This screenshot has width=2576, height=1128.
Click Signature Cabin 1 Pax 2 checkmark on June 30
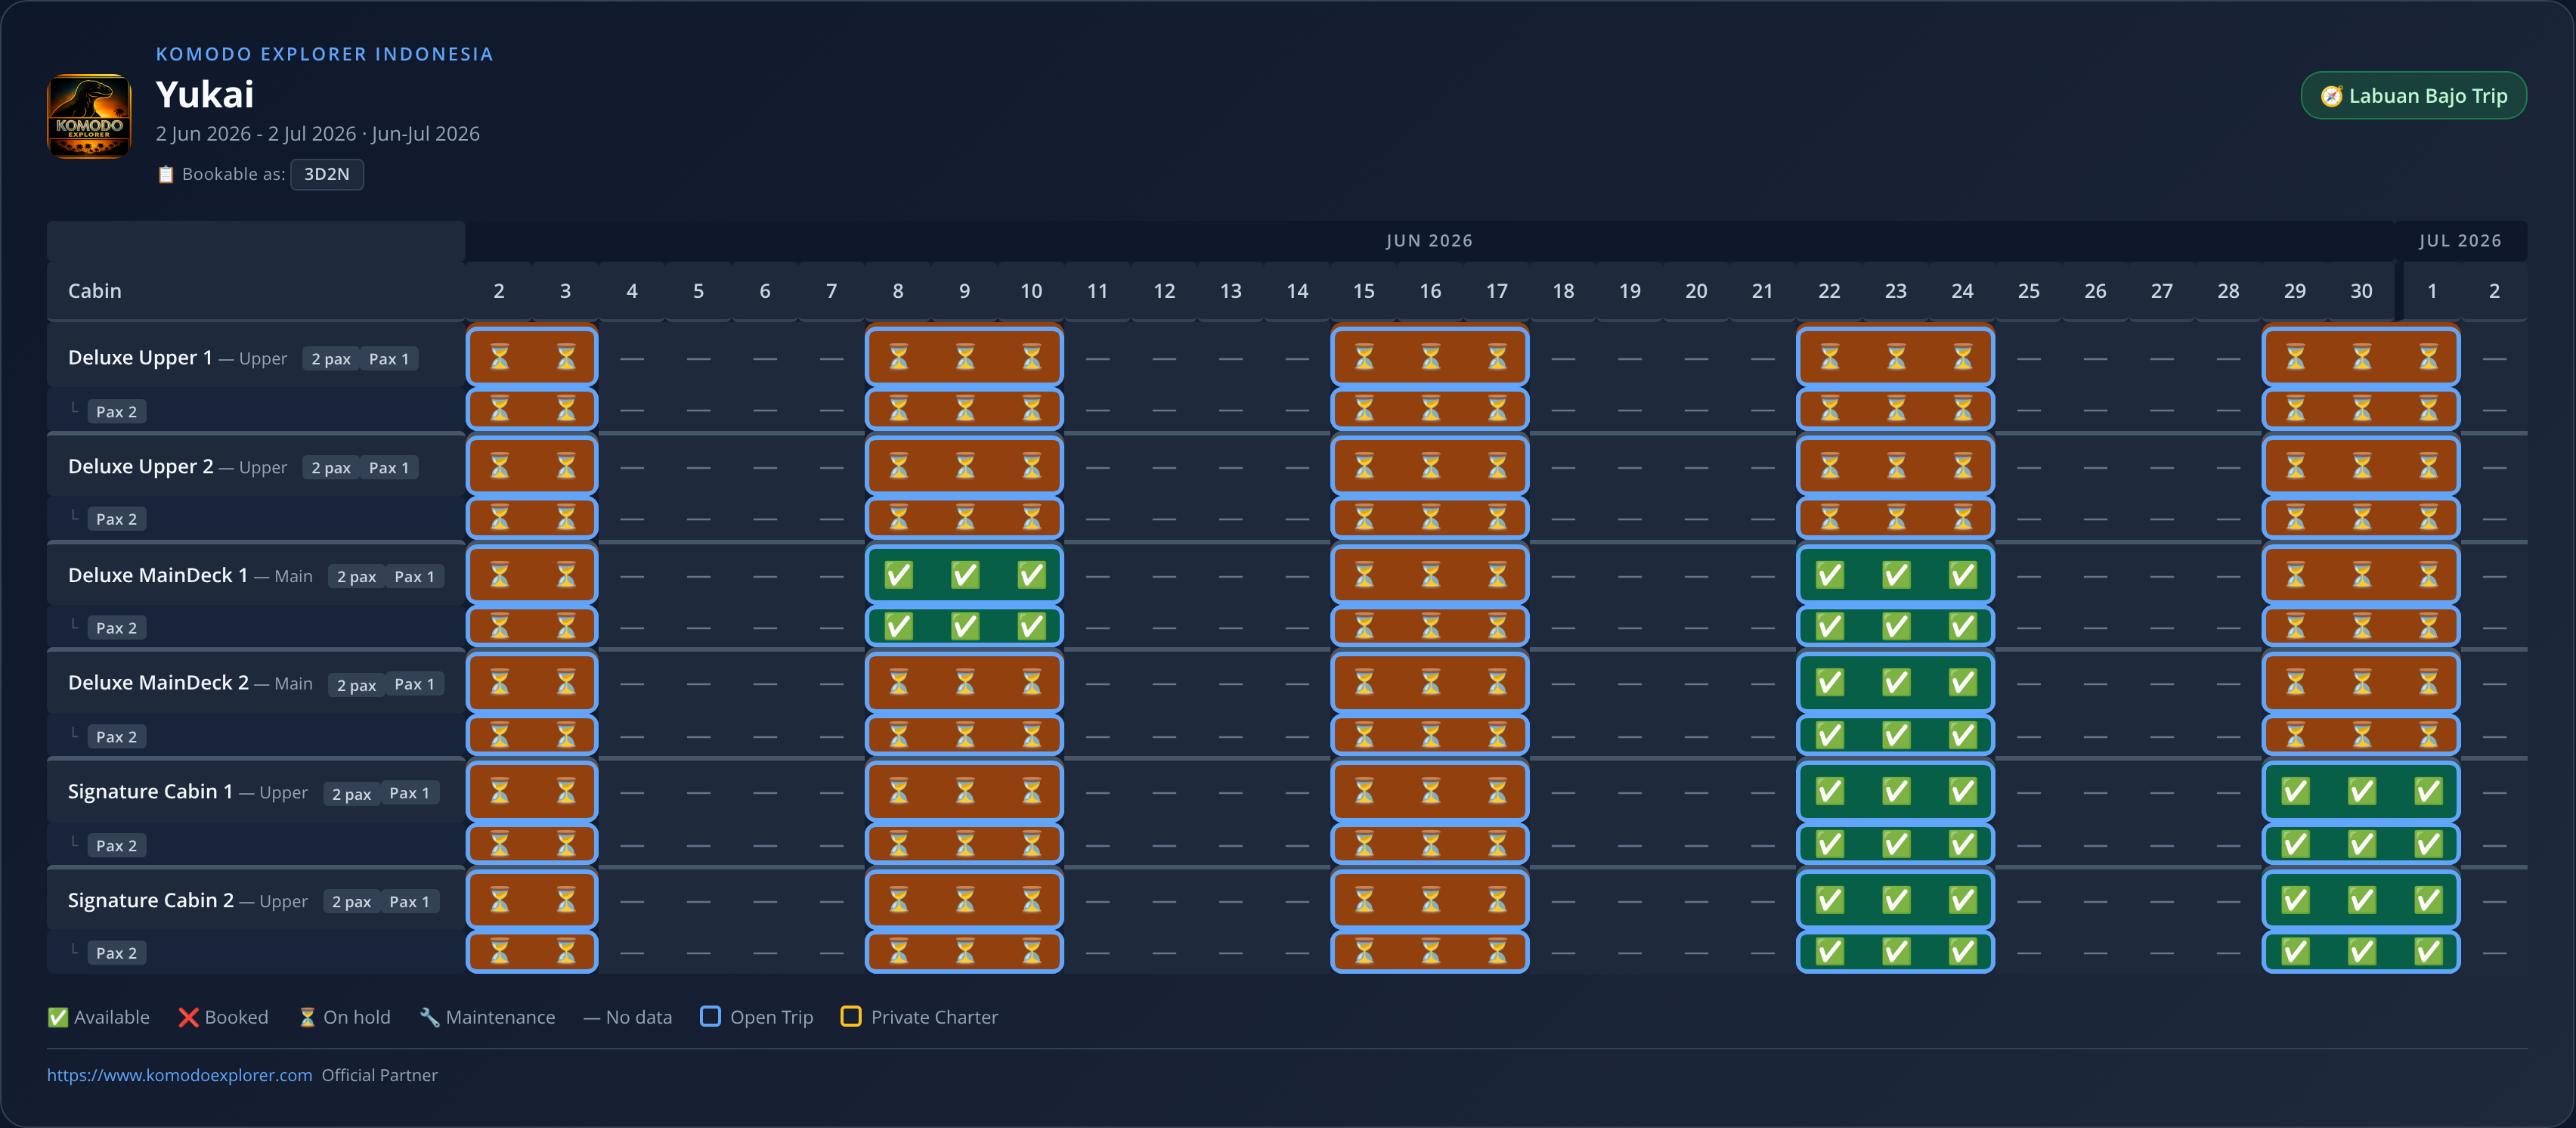[2362, 845]
